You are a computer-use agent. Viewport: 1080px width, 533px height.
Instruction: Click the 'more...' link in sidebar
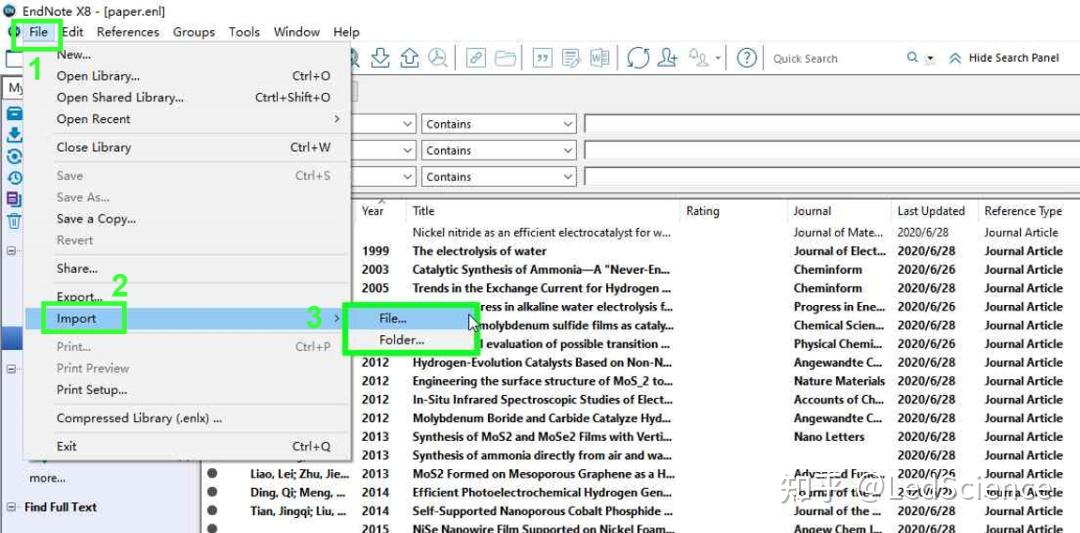tap(48, 478)
